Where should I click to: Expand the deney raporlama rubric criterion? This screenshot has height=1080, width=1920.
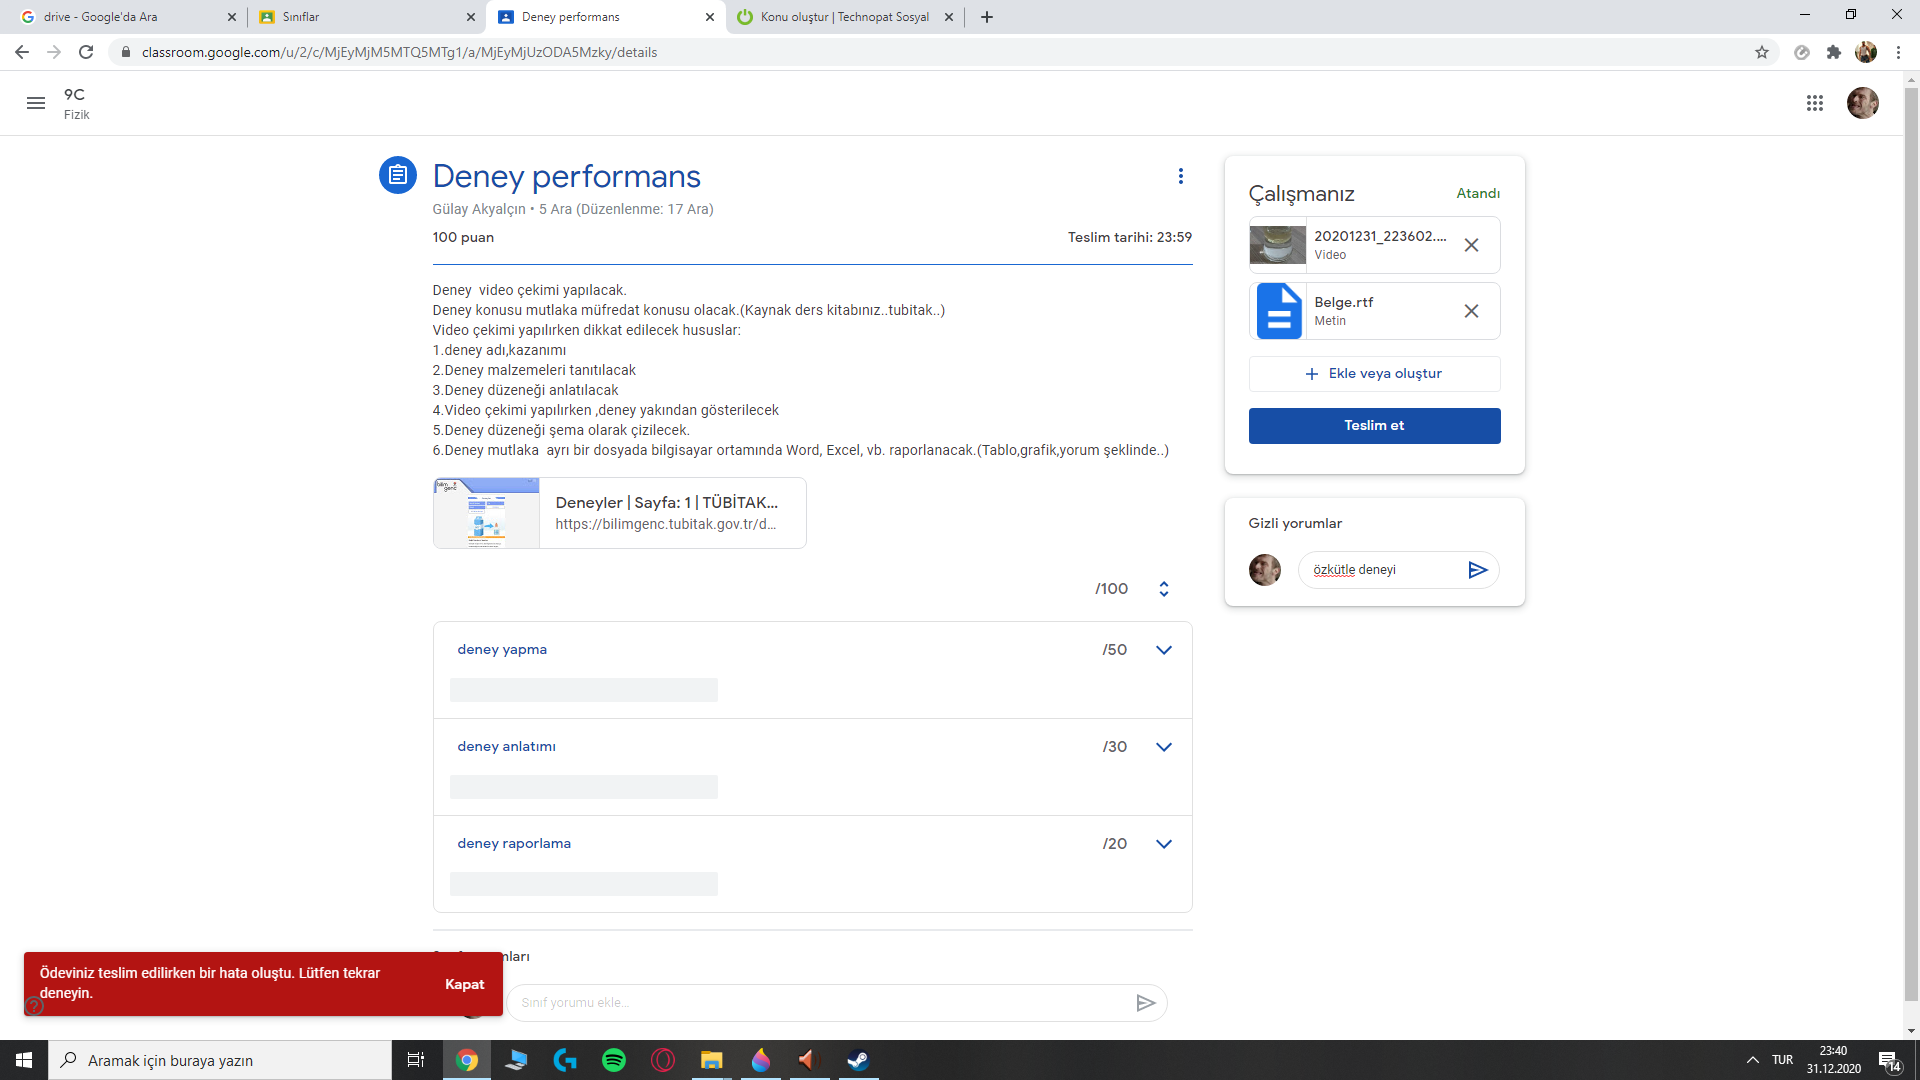1163,844
